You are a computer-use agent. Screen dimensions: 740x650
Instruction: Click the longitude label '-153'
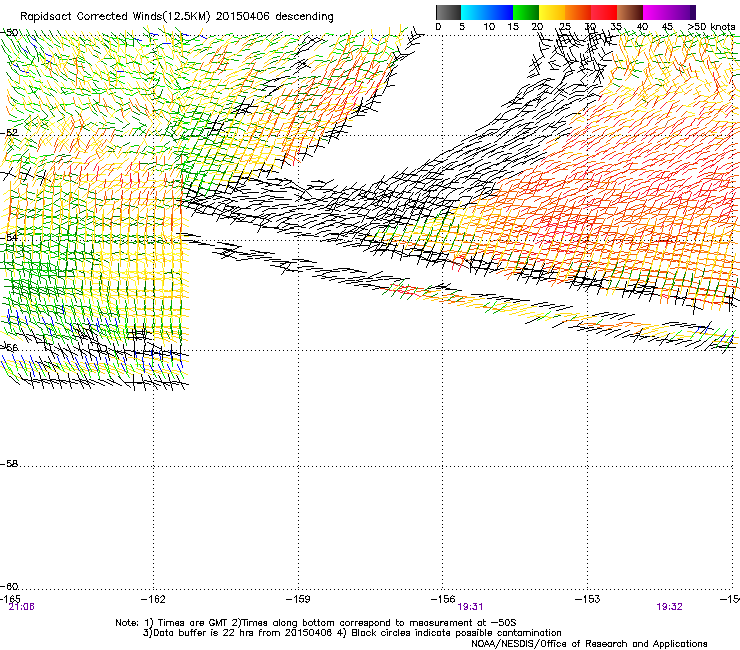point(588,599)
